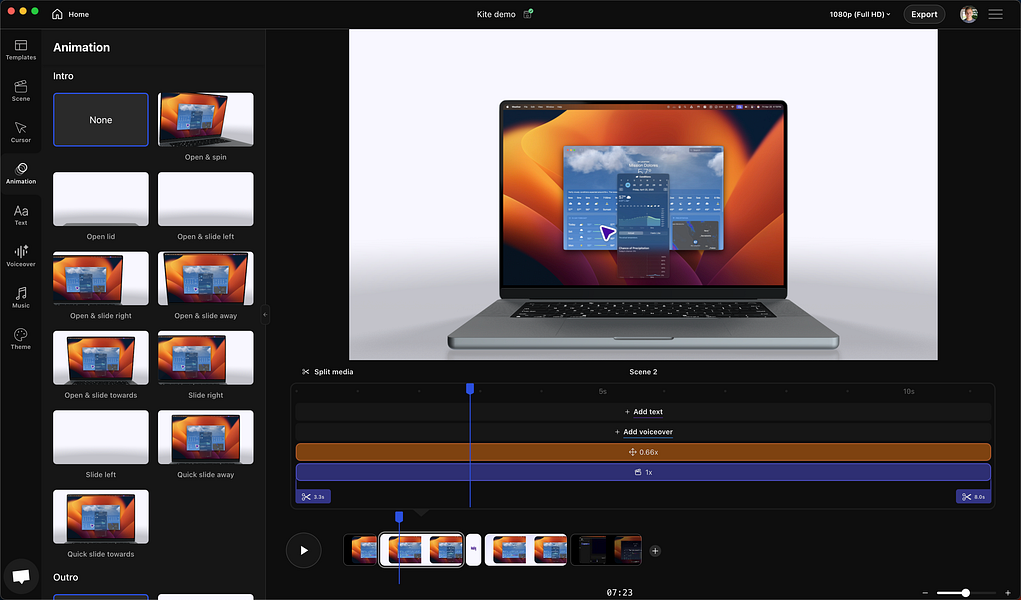Open the Voiceover sidebar panel
Viewport: 1021px width, 600px height.
(21, 256)
